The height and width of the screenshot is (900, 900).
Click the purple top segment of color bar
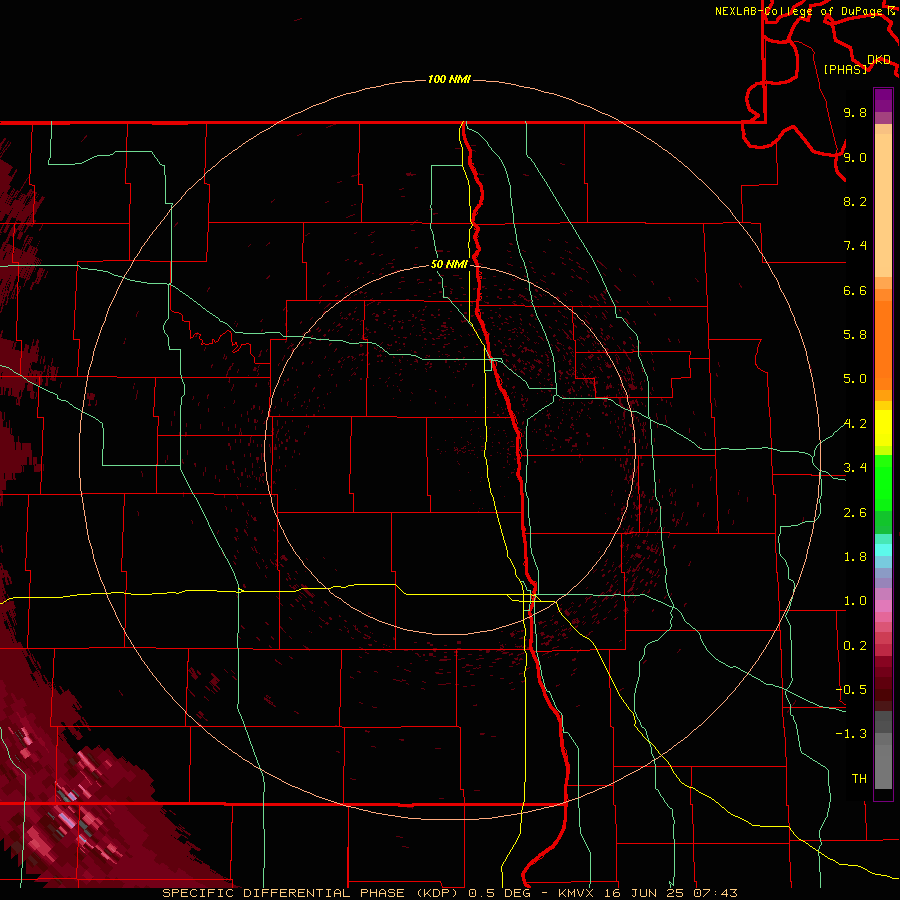[x=883, y=100]
